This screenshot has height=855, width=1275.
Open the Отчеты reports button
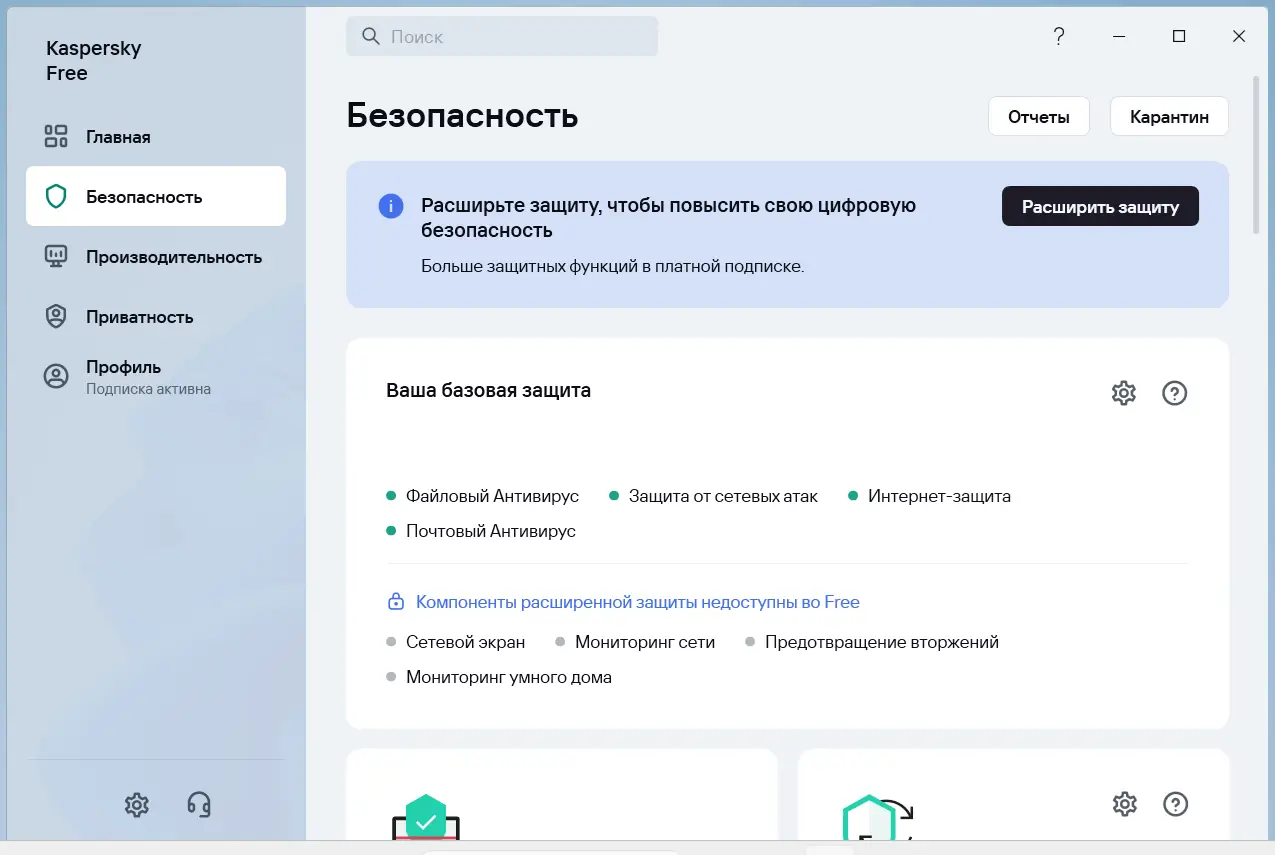(x=1039, y=116)
